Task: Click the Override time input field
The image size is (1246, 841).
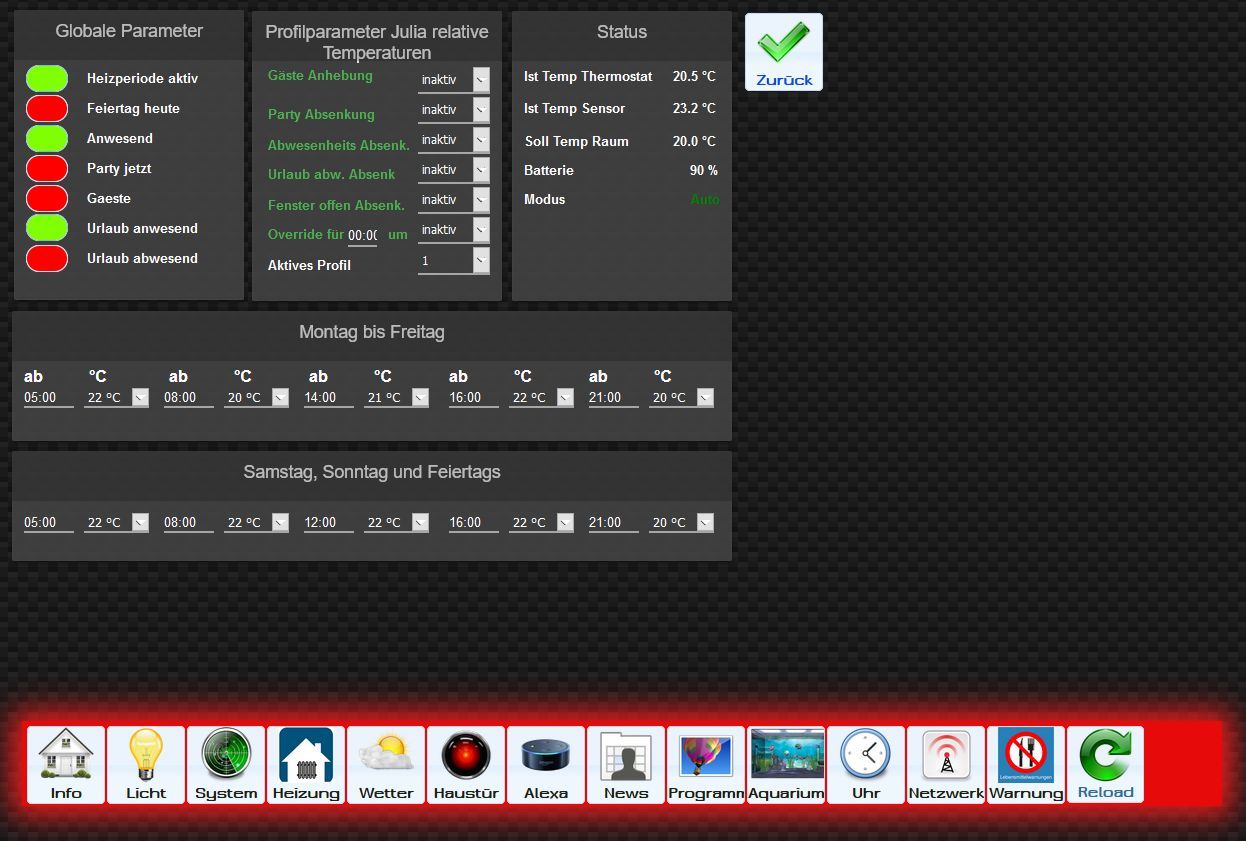Action: 362,235
